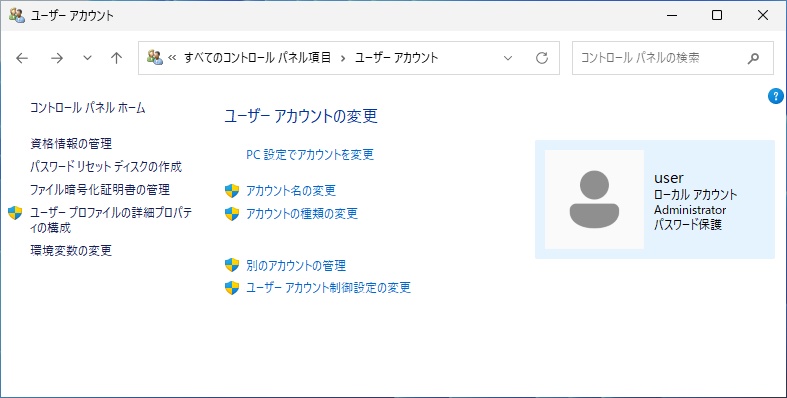
Task: Click "Administrator" account type text
Action: (690, 210)
